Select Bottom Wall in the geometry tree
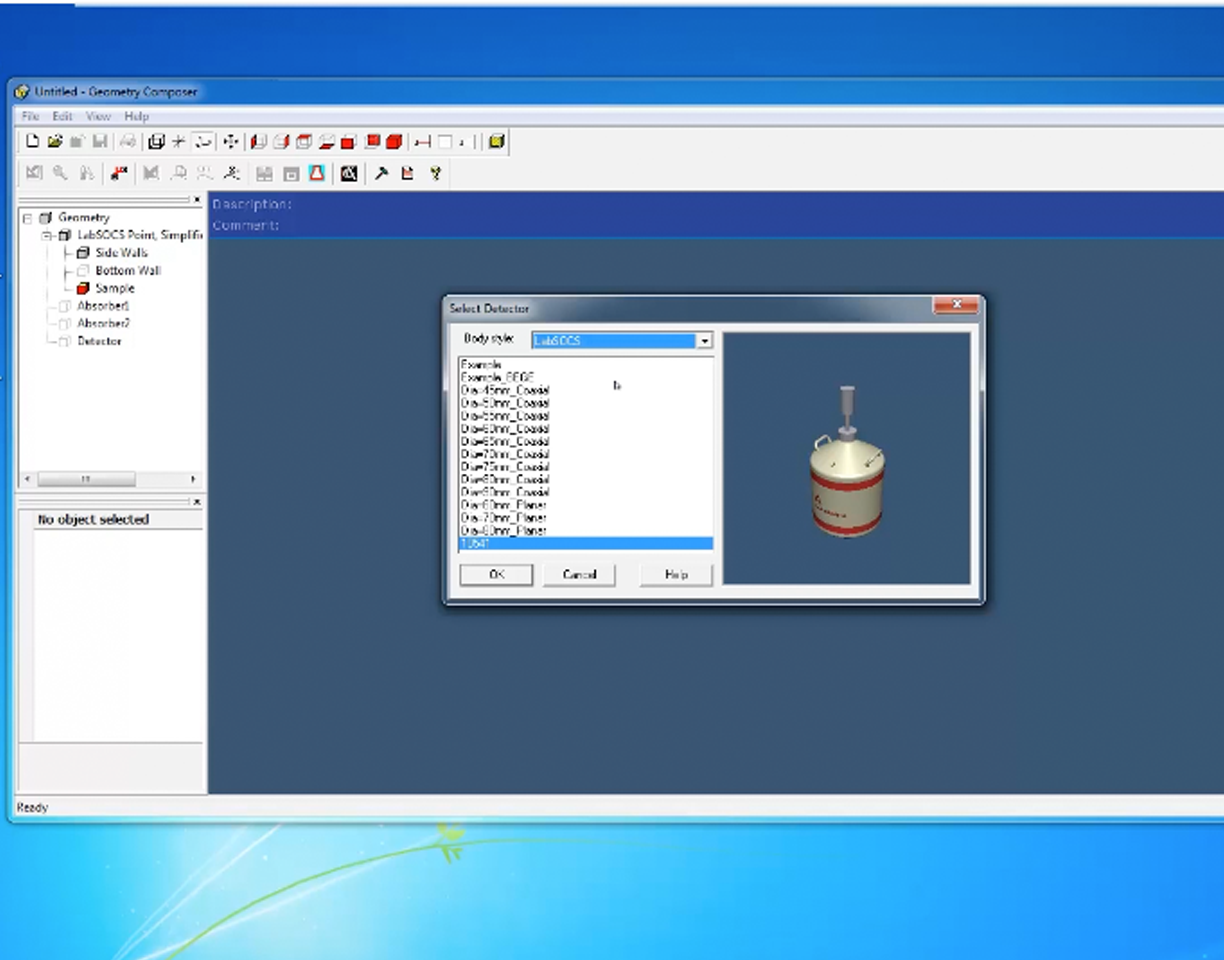This screenshot has width=1224, height=960. (x=128, y=271)
